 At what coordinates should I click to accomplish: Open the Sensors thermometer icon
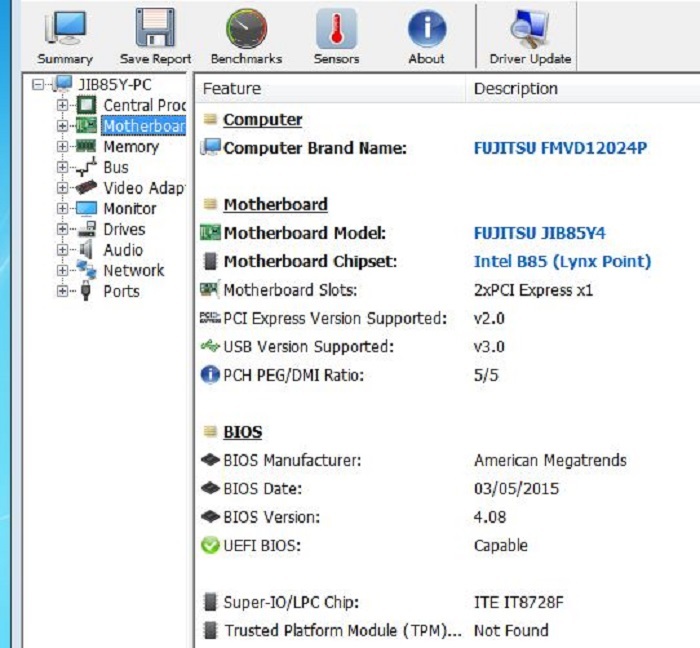(336, 29)
